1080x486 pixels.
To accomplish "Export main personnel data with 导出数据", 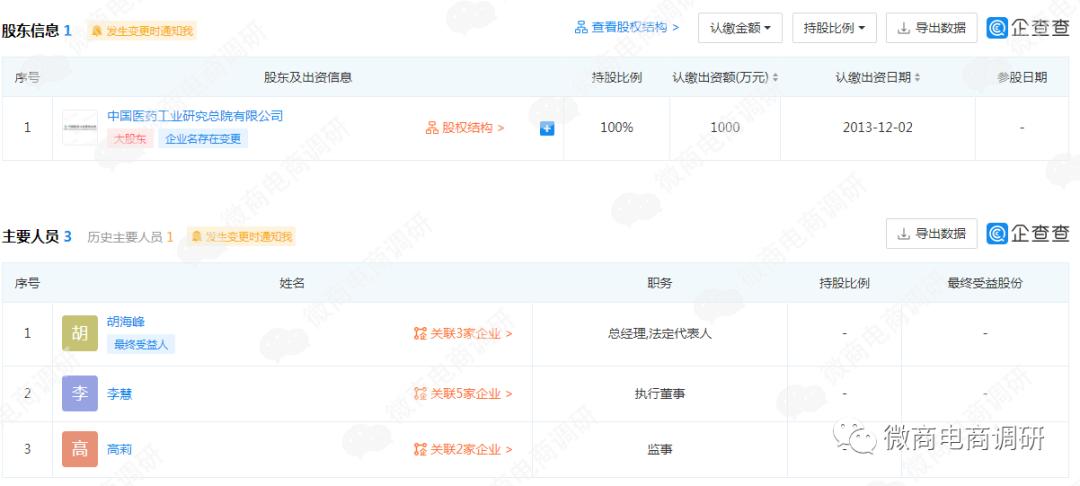I will pyautogui.click(x=931, y=234).
